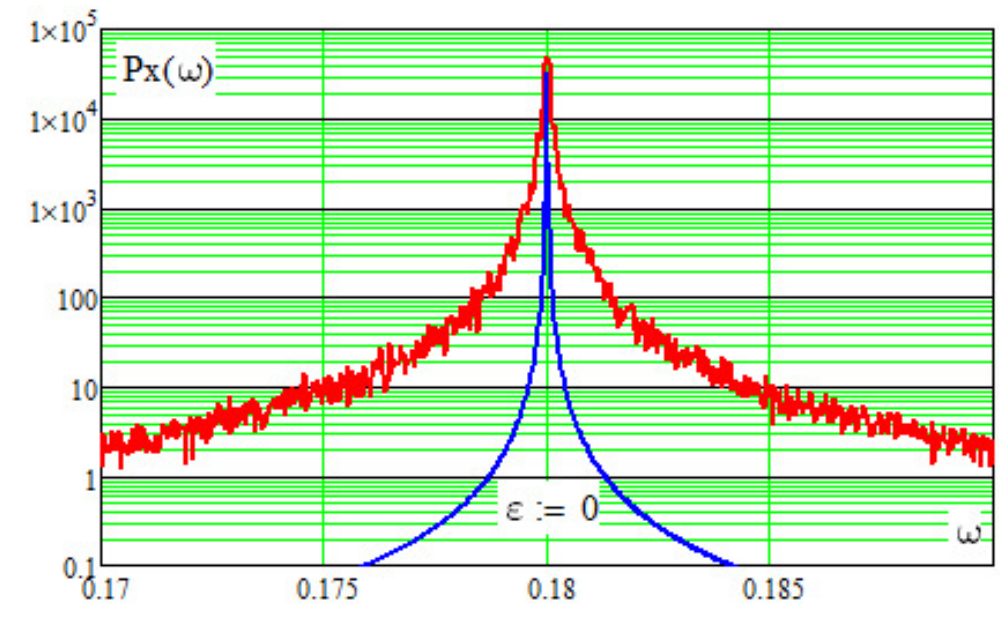Select the 100 tick label on y-axis

[x=76, y=299]
